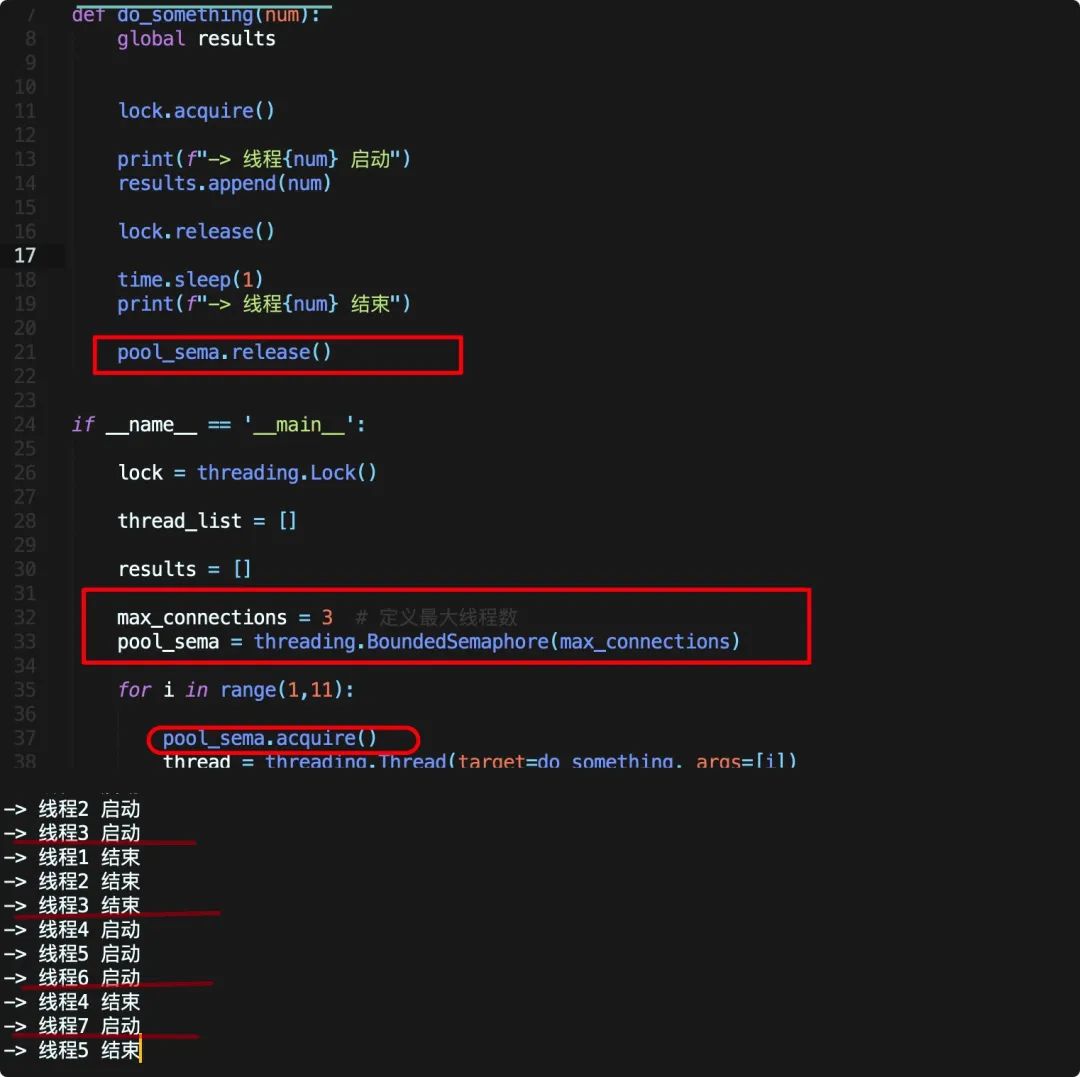1080x1077 pixels.
Task: Click the global results statement
Action: [196, 38]
